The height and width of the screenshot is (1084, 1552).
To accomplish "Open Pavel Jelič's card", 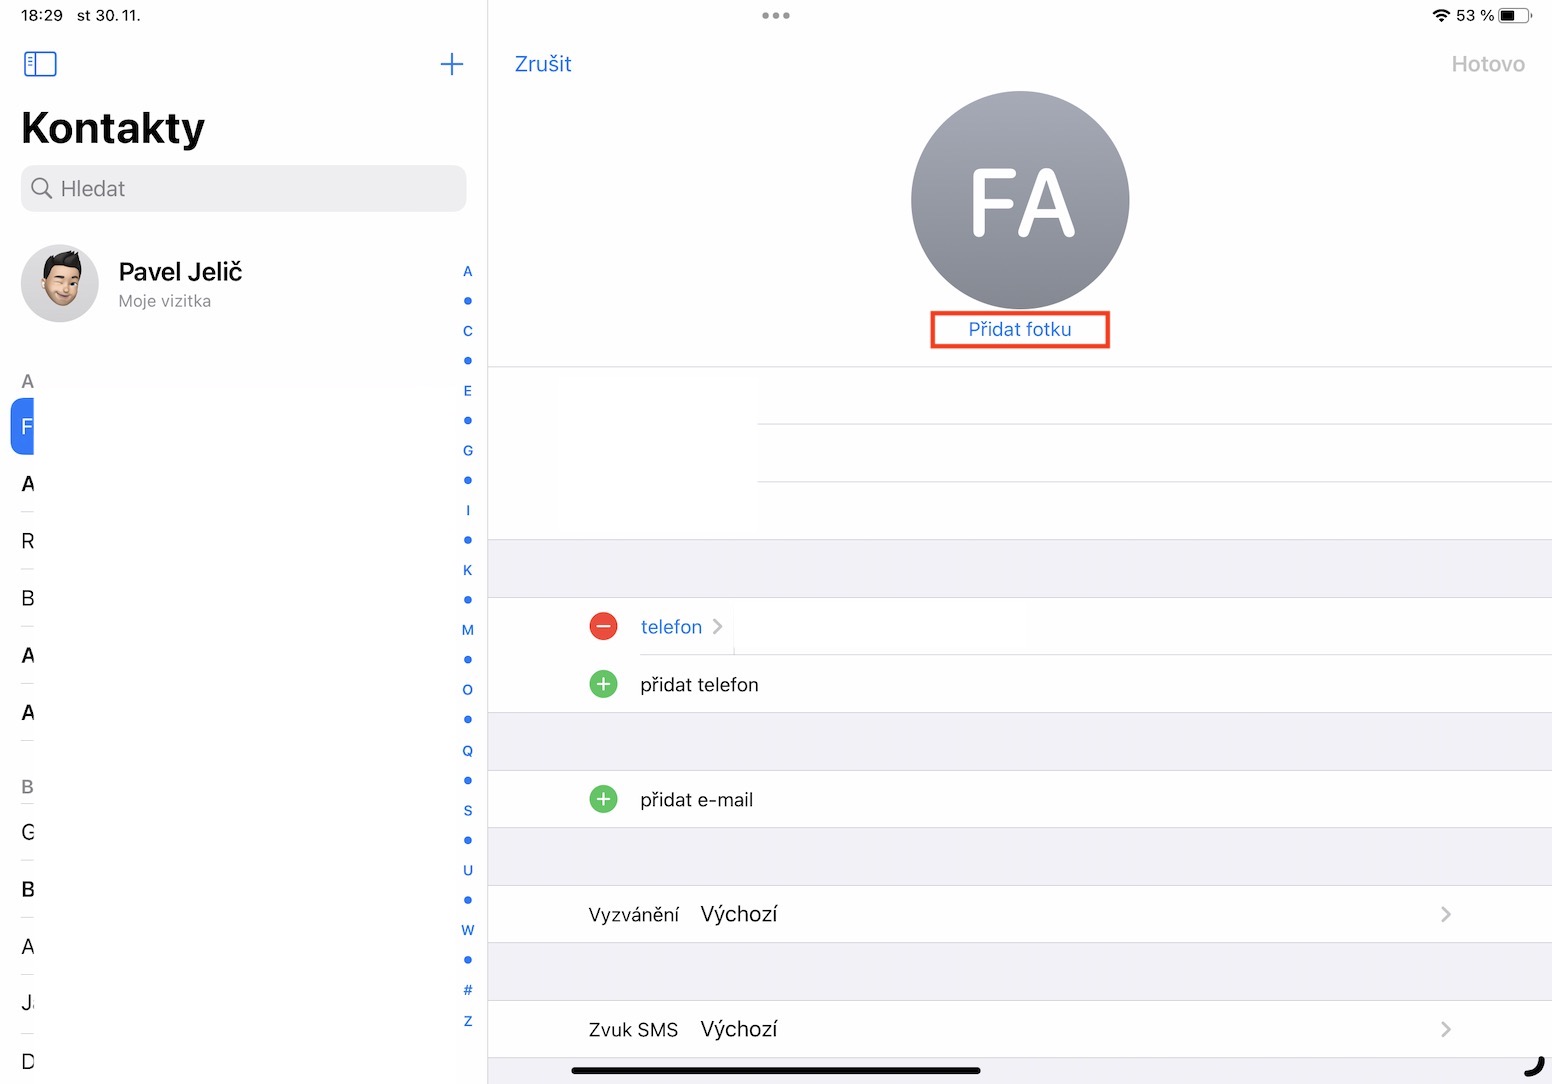I will 180,283.
